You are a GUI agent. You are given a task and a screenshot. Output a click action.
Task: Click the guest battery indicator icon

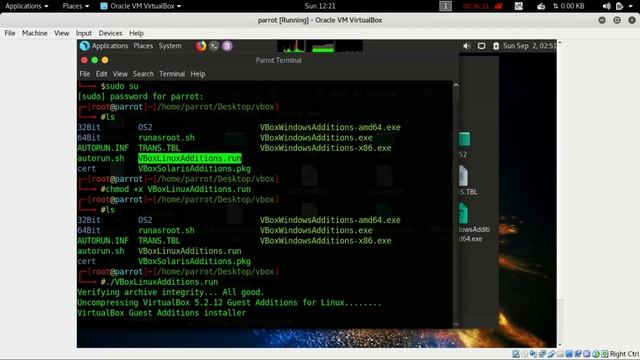point(496,46)
